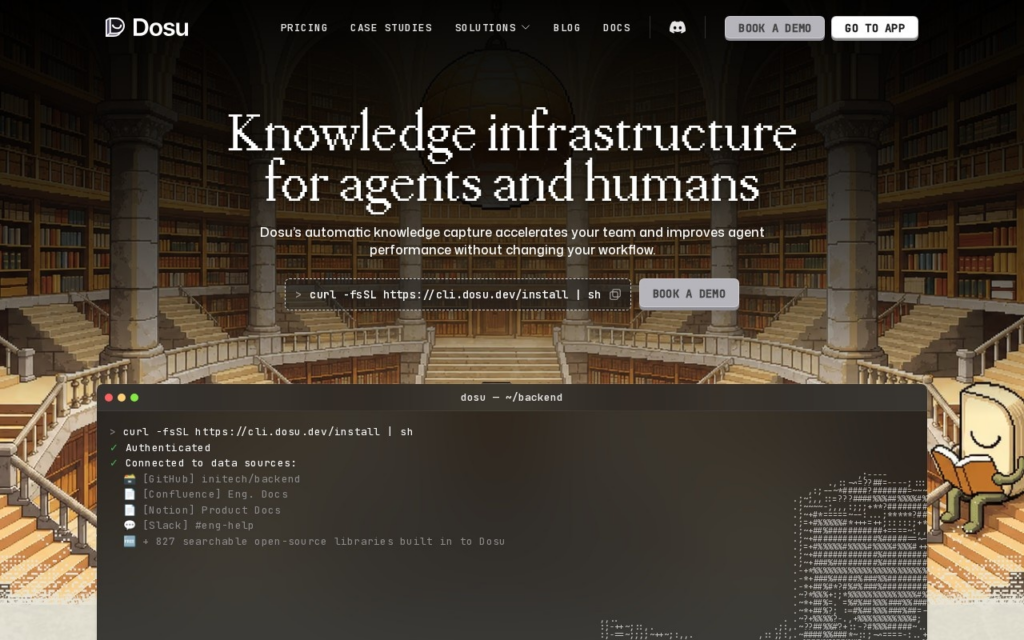Click the subheadline about automatic knowledge capture
The height and width of the screenshot is (640, 1024).
click(x=512, y=241)
